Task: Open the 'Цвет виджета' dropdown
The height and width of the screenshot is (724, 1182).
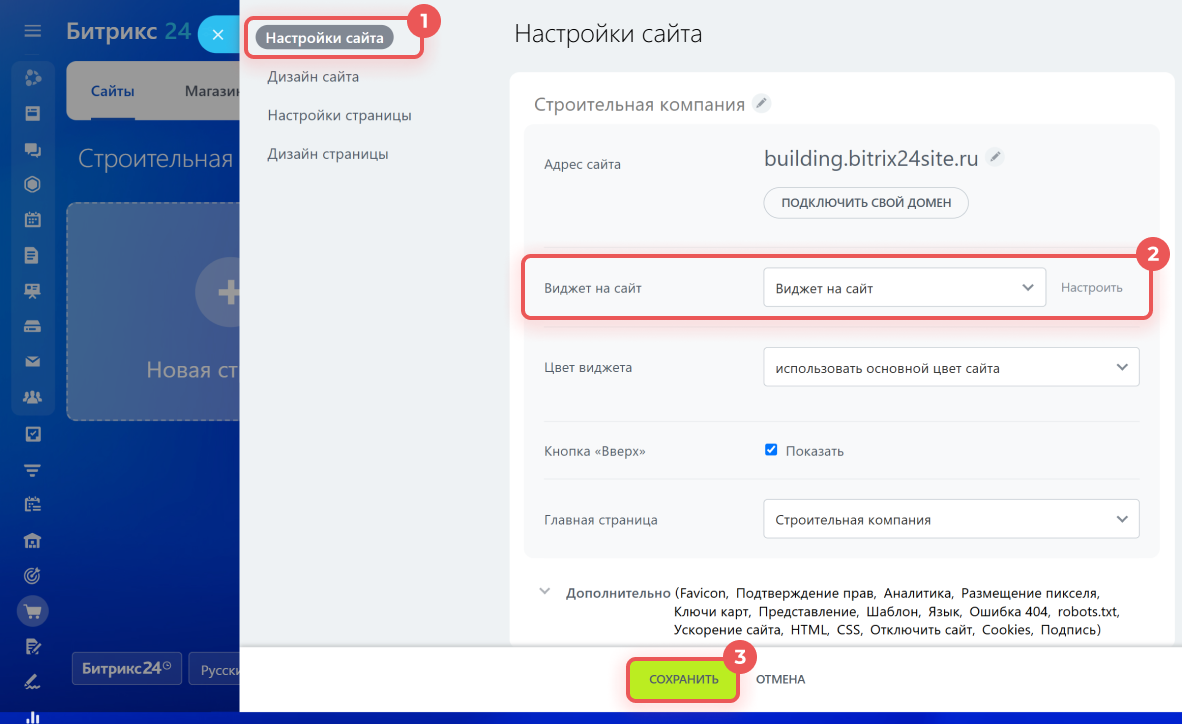Action: click(950, 368)
